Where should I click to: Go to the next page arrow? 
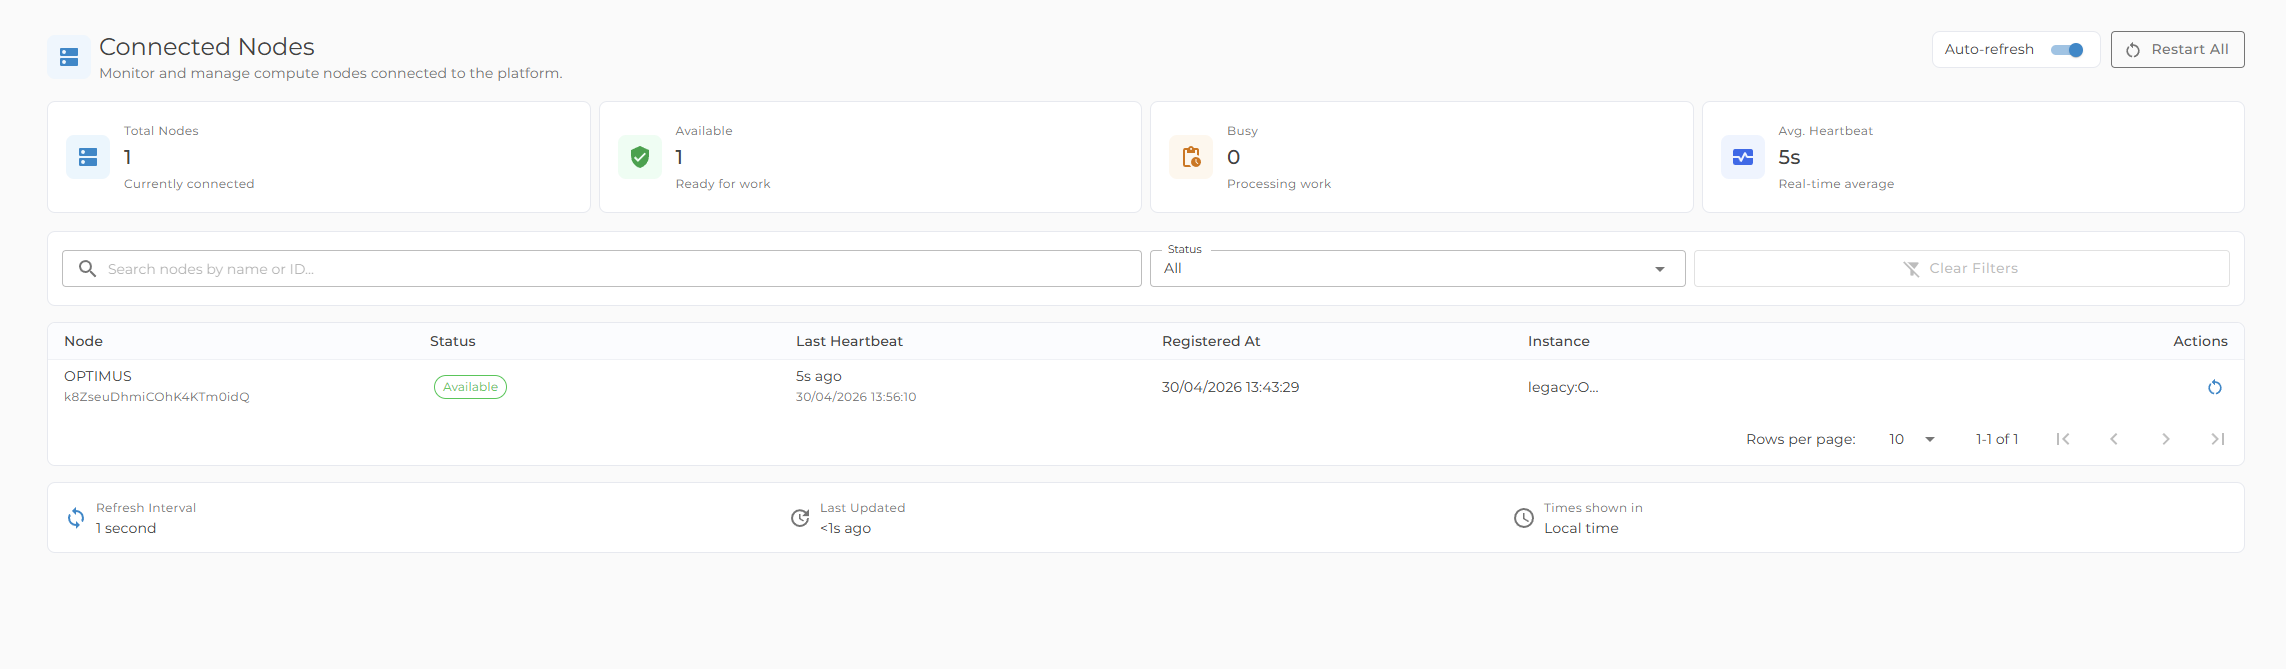click(x=2166, y=439)
